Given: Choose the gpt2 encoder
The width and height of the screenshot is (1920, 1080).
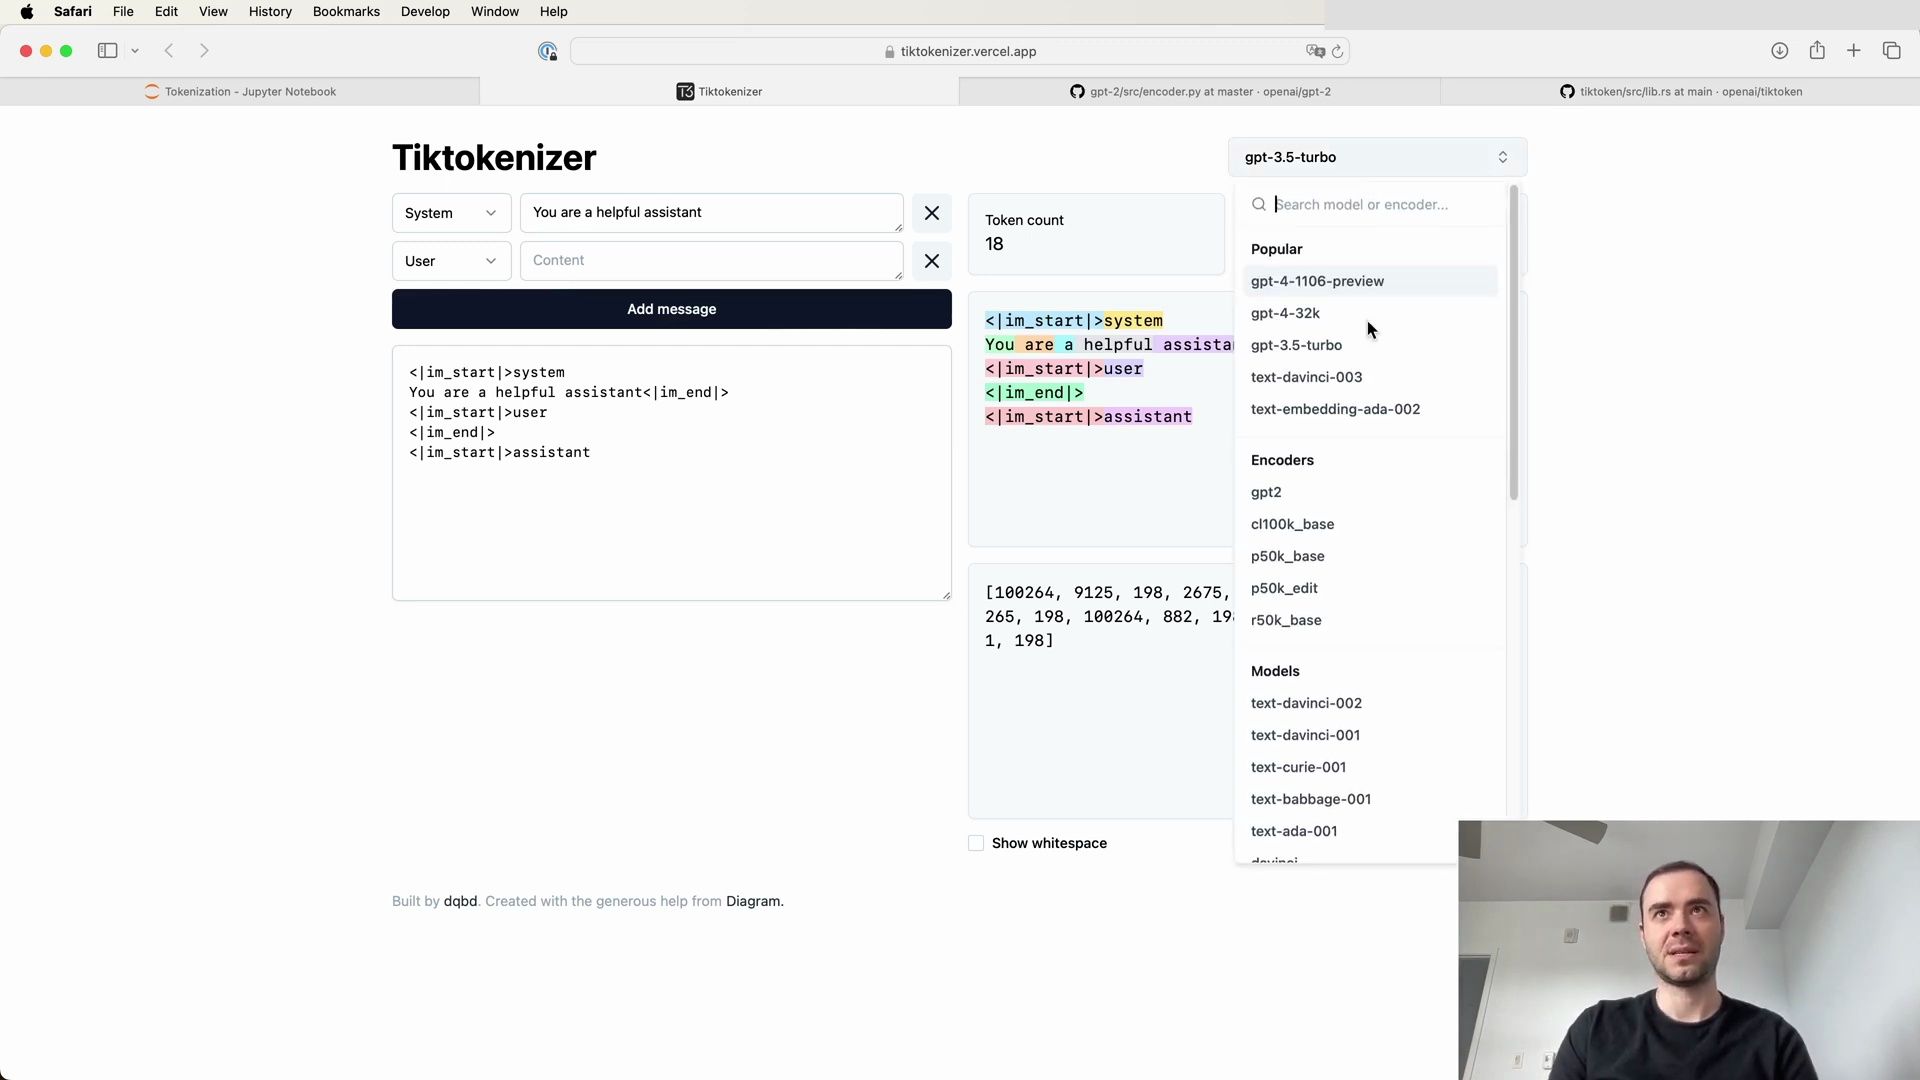Looking at the screenshot, I should point(1369,492).
